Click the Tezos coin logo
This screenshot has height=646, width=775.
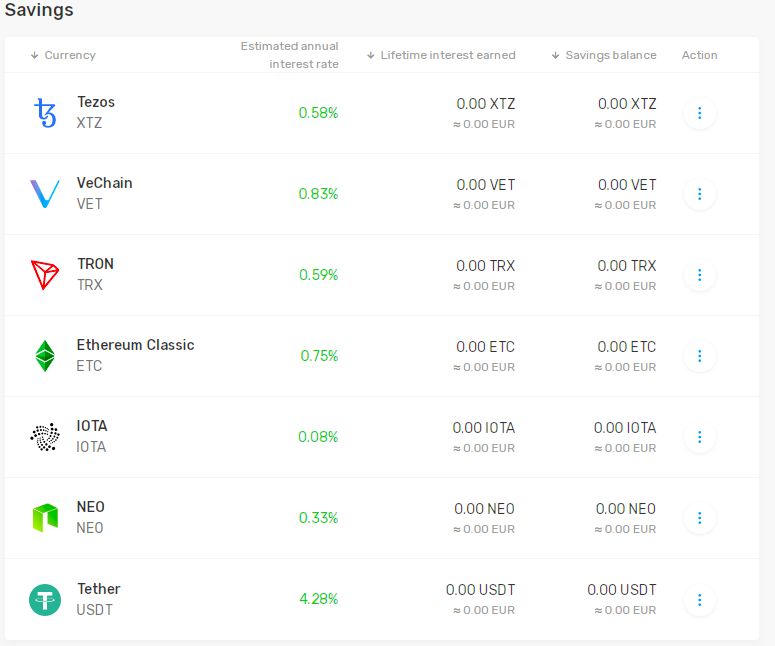tap(45, 113)
